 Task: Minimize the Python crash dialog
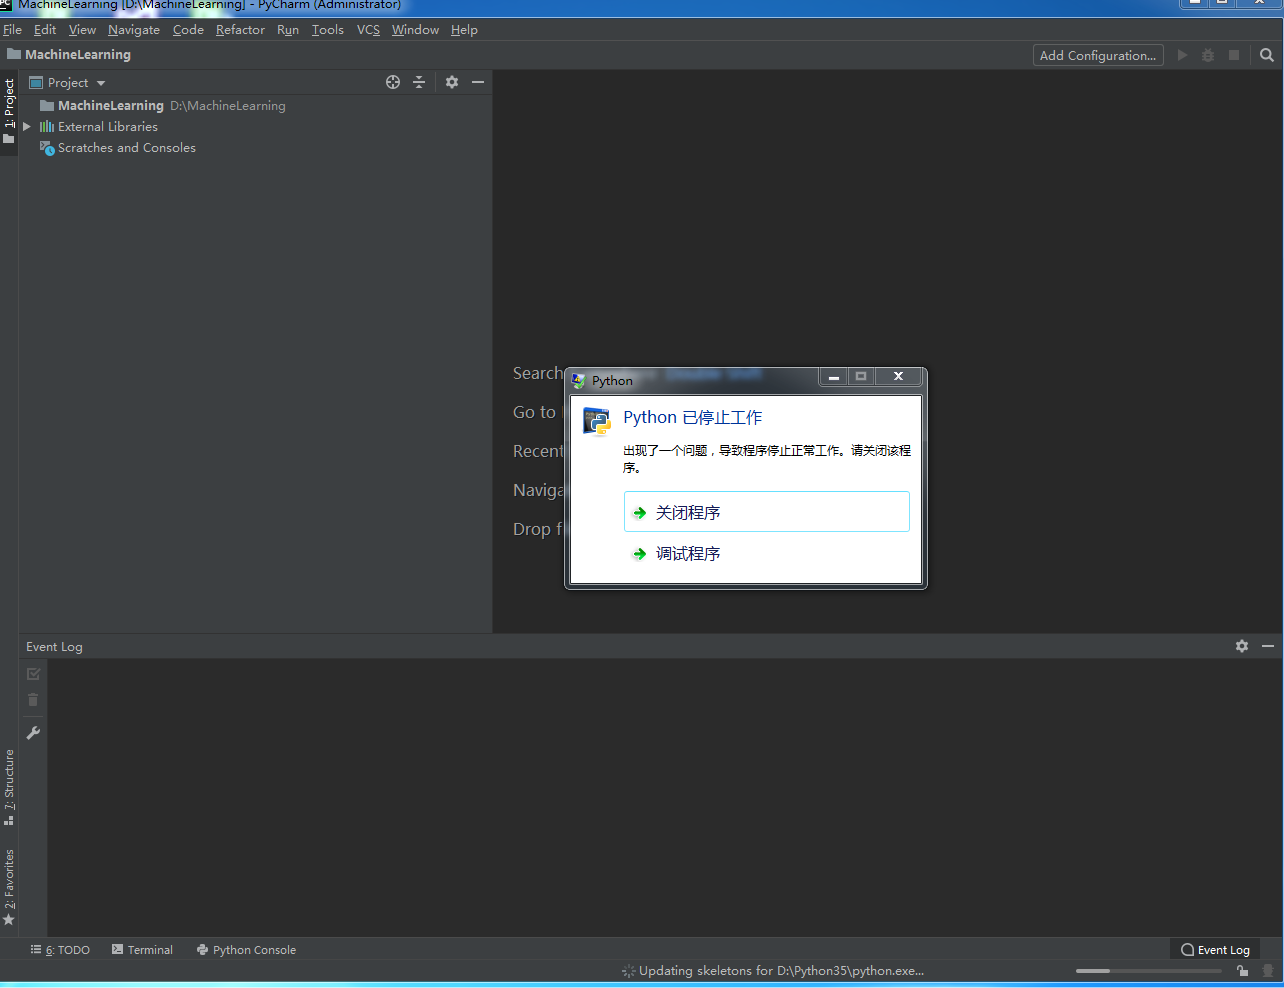833,377
